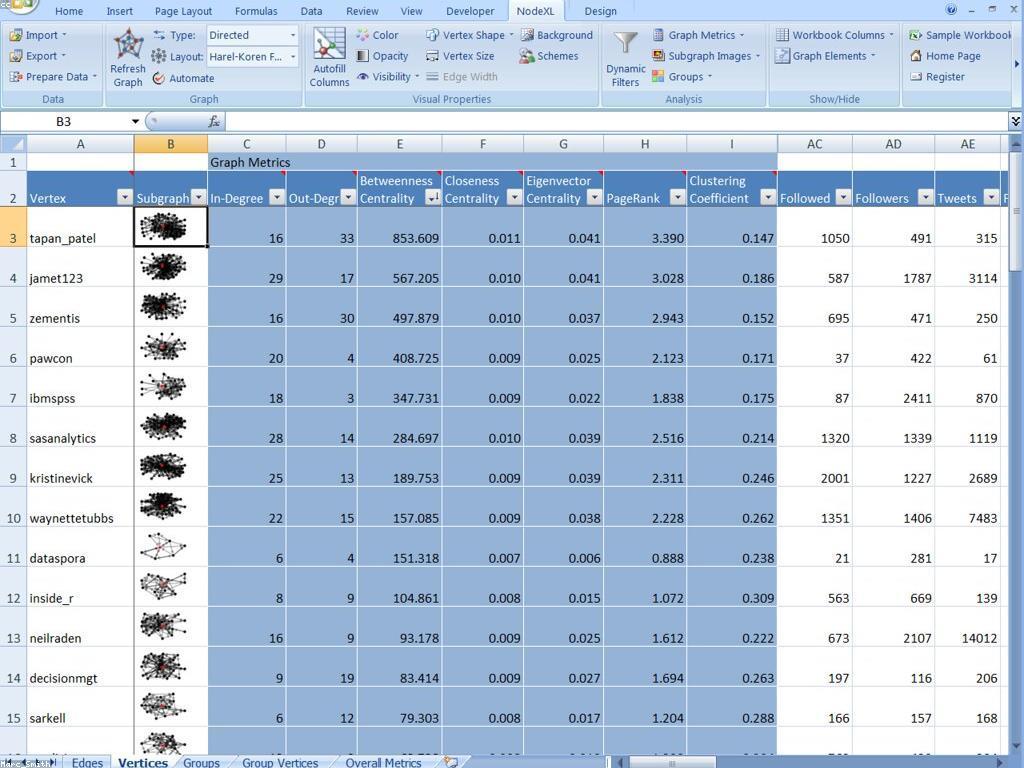Switch to the Home ribbon tab
Viewport: 1024px width, 768px height.
[x=69, y=11]
